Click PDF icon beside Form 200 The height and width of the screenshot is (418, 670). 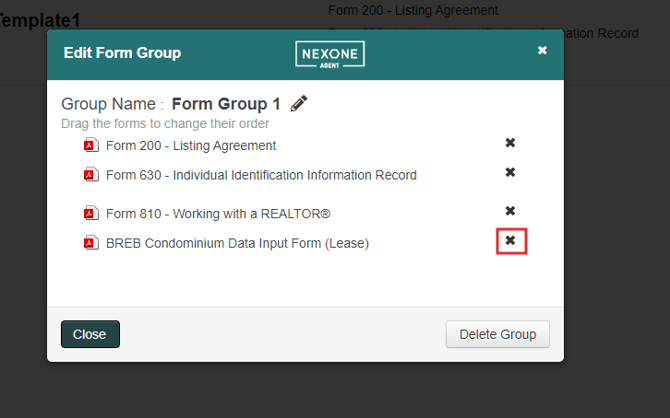click(x=91, y=145)
